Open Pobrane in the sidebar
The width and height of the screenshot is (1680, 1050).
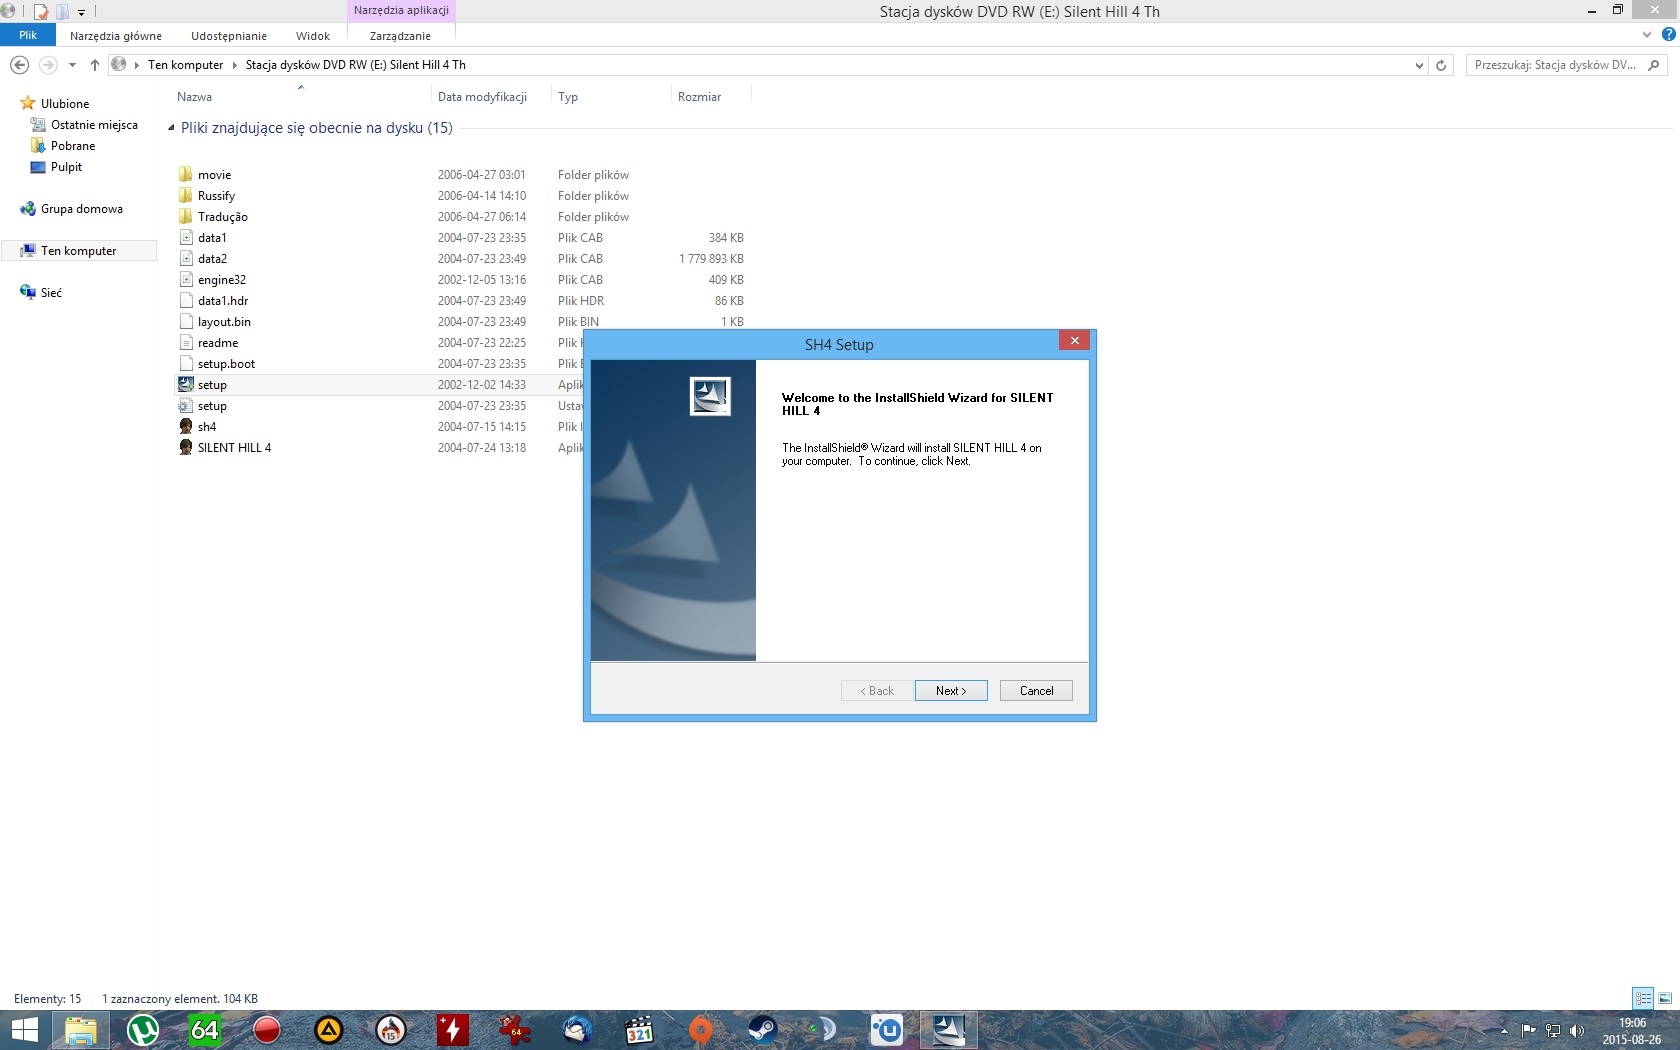(x=73, y=146)
